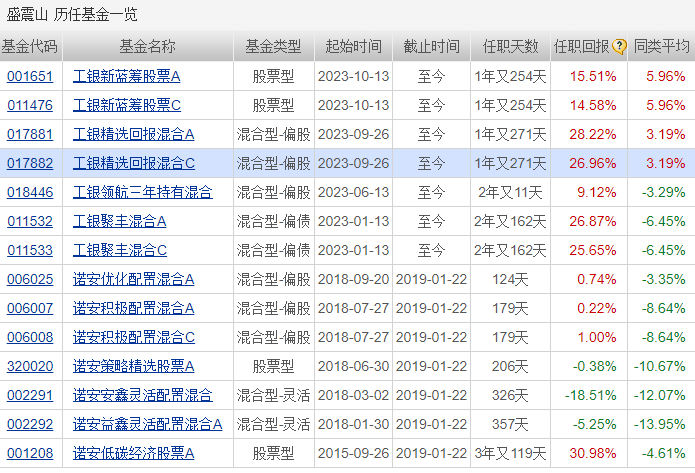The width and height of the screenshot is (695, 473).
Task: Click the 基金代码 column header
Action: coord(30,46)
